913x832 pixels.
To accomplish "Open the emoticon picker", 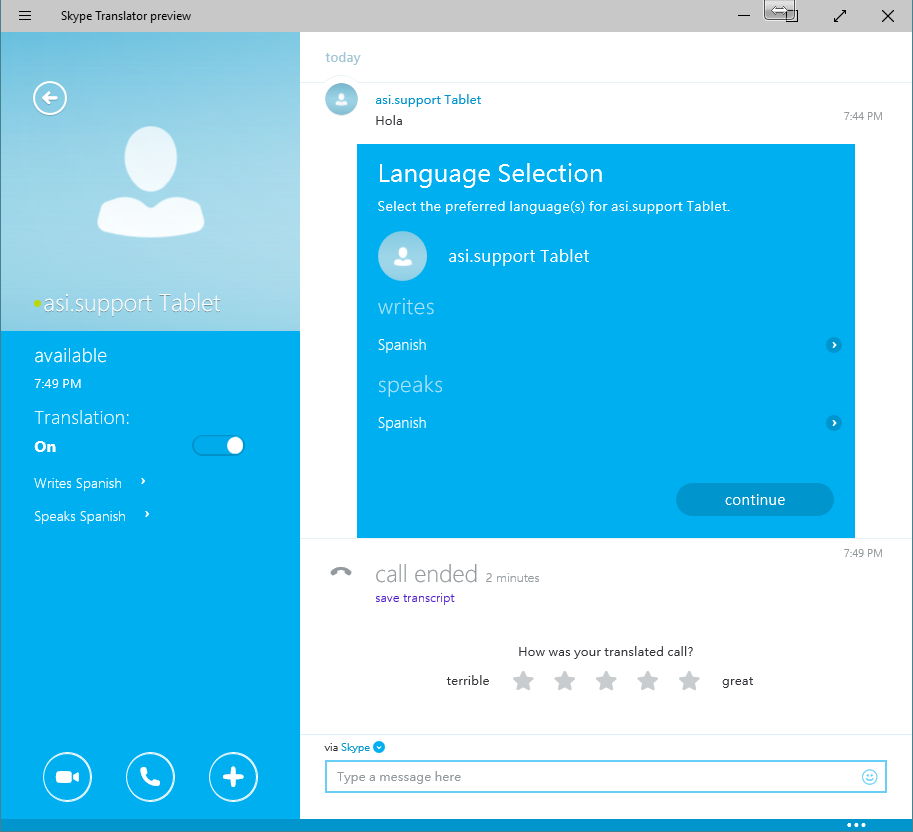I will coord(869,777).
